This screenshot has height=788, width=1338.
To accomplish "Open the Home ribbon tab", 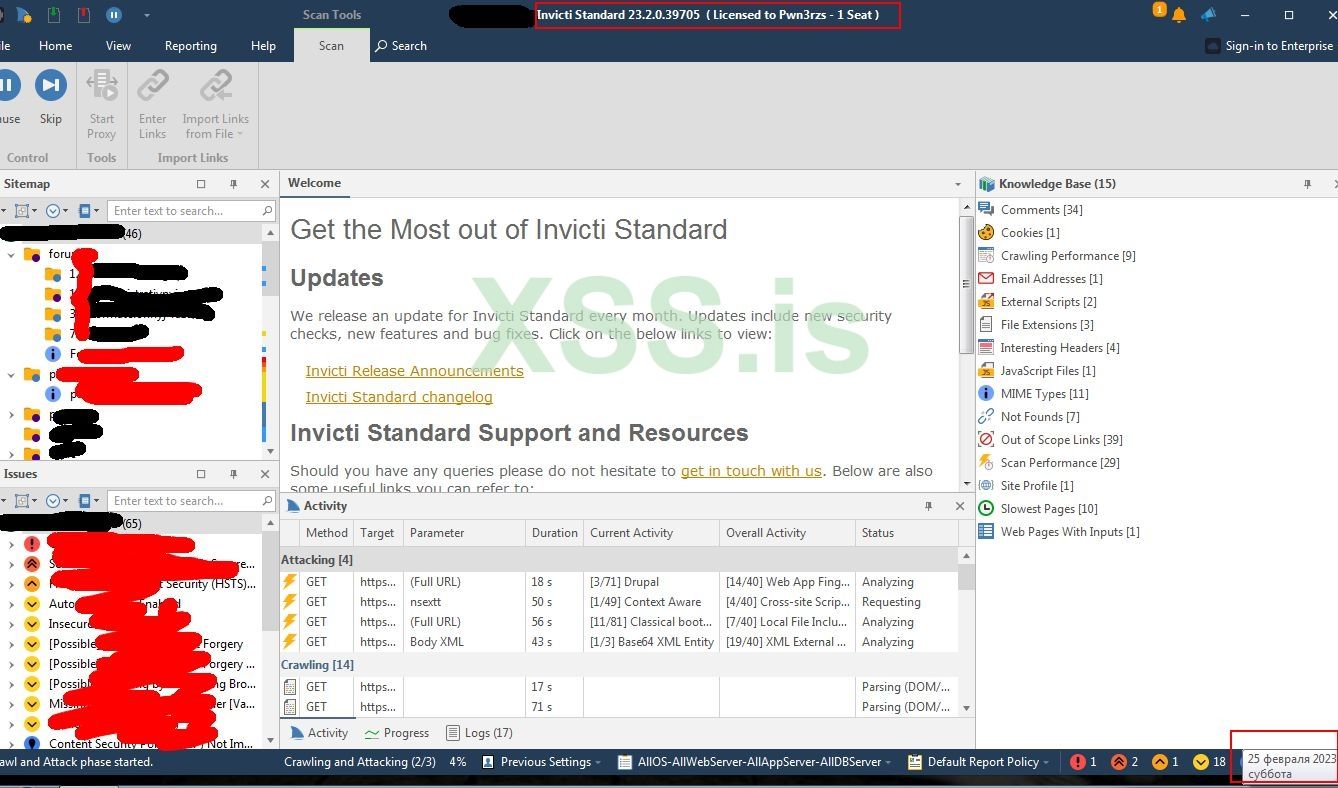I will click(x=55, y=46).
